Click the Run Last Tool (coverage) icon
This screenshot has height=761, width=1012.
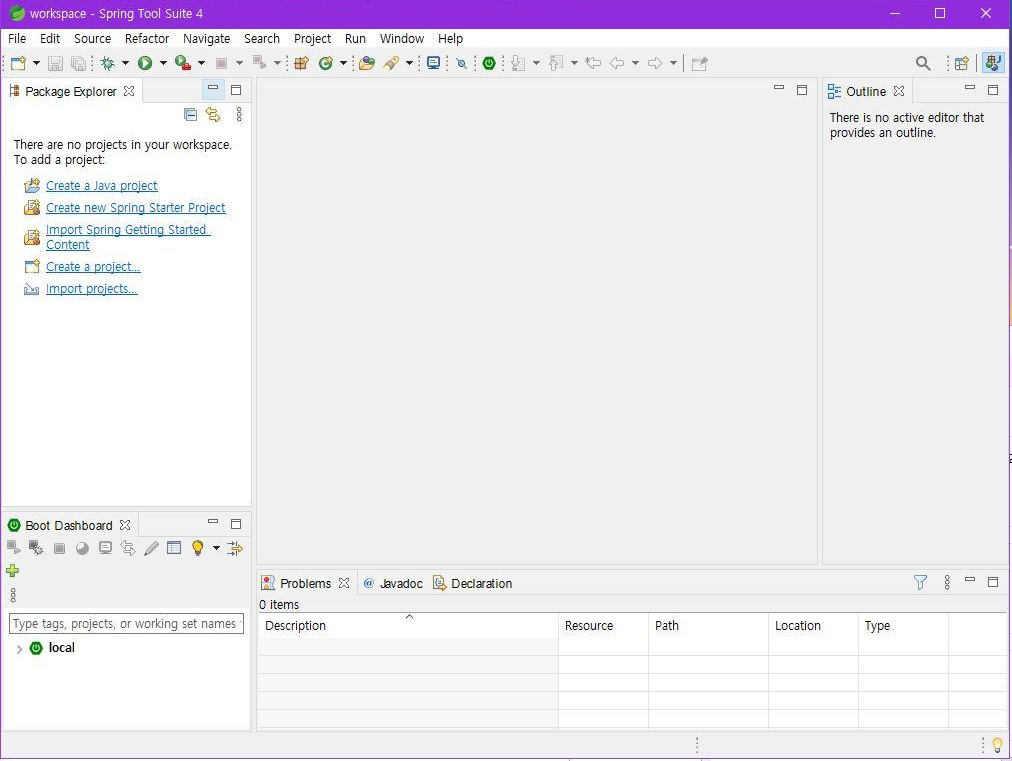[183, 63]
